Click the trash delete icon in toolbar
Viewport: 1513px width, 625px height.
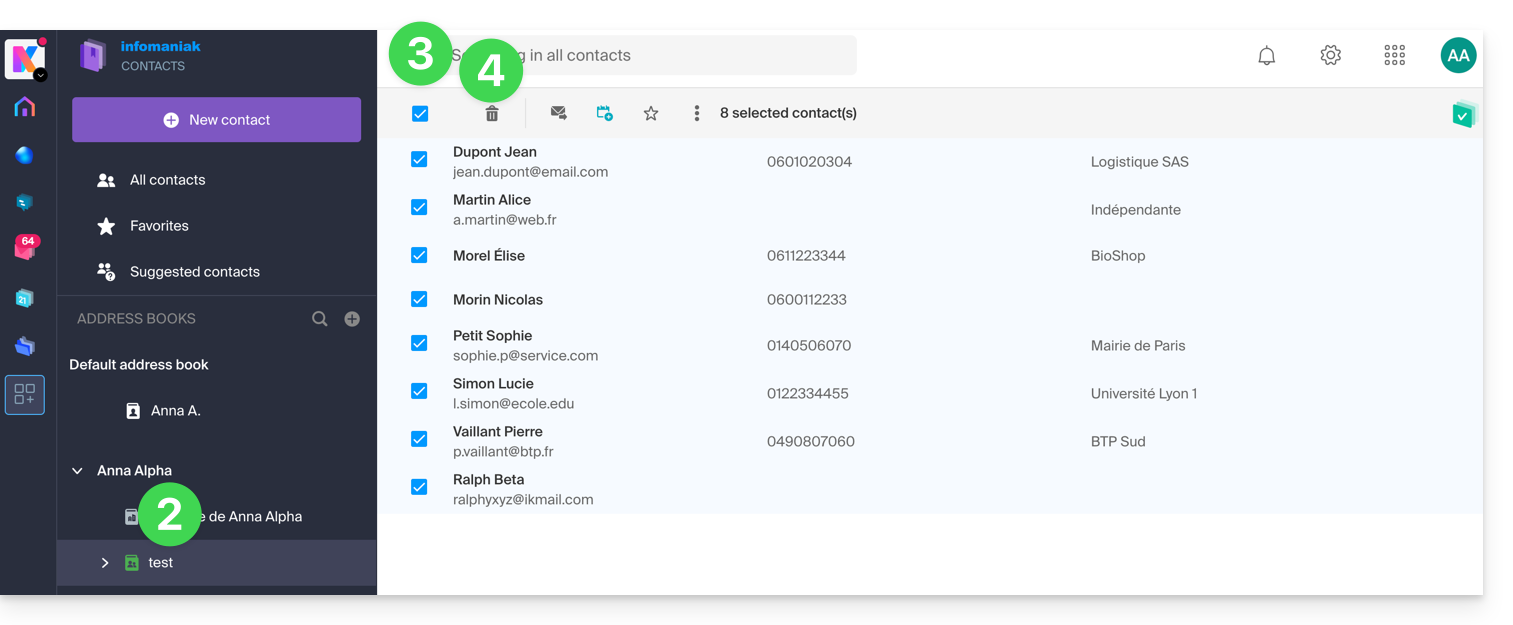492,114
